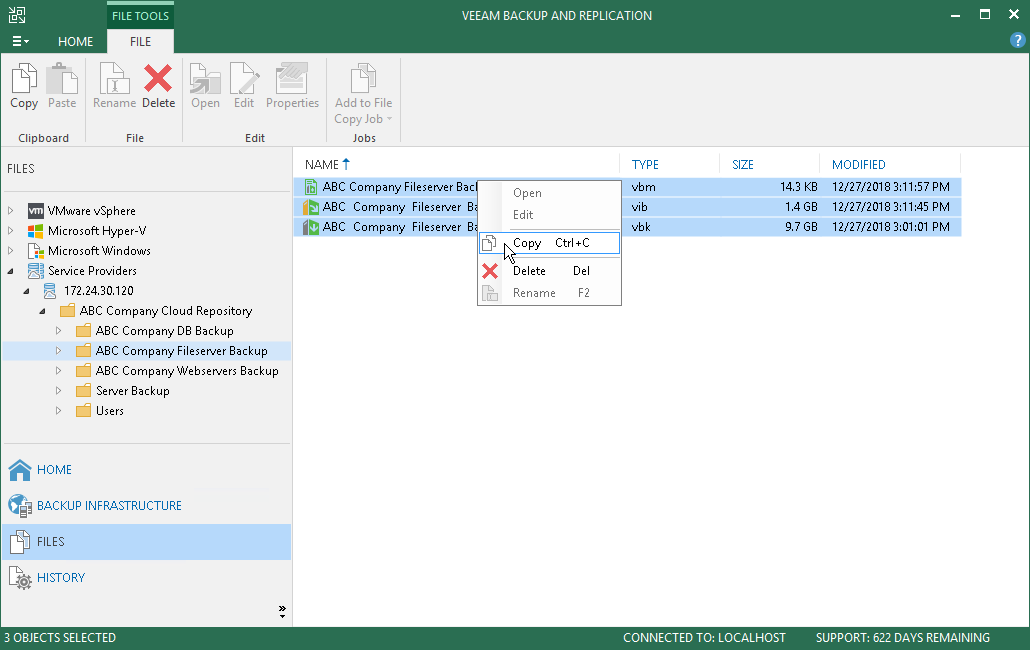The height and width of the screenshot is (650, 1030).
Task: Click the red X icon beside Delete in context menu
Action: 489,271
